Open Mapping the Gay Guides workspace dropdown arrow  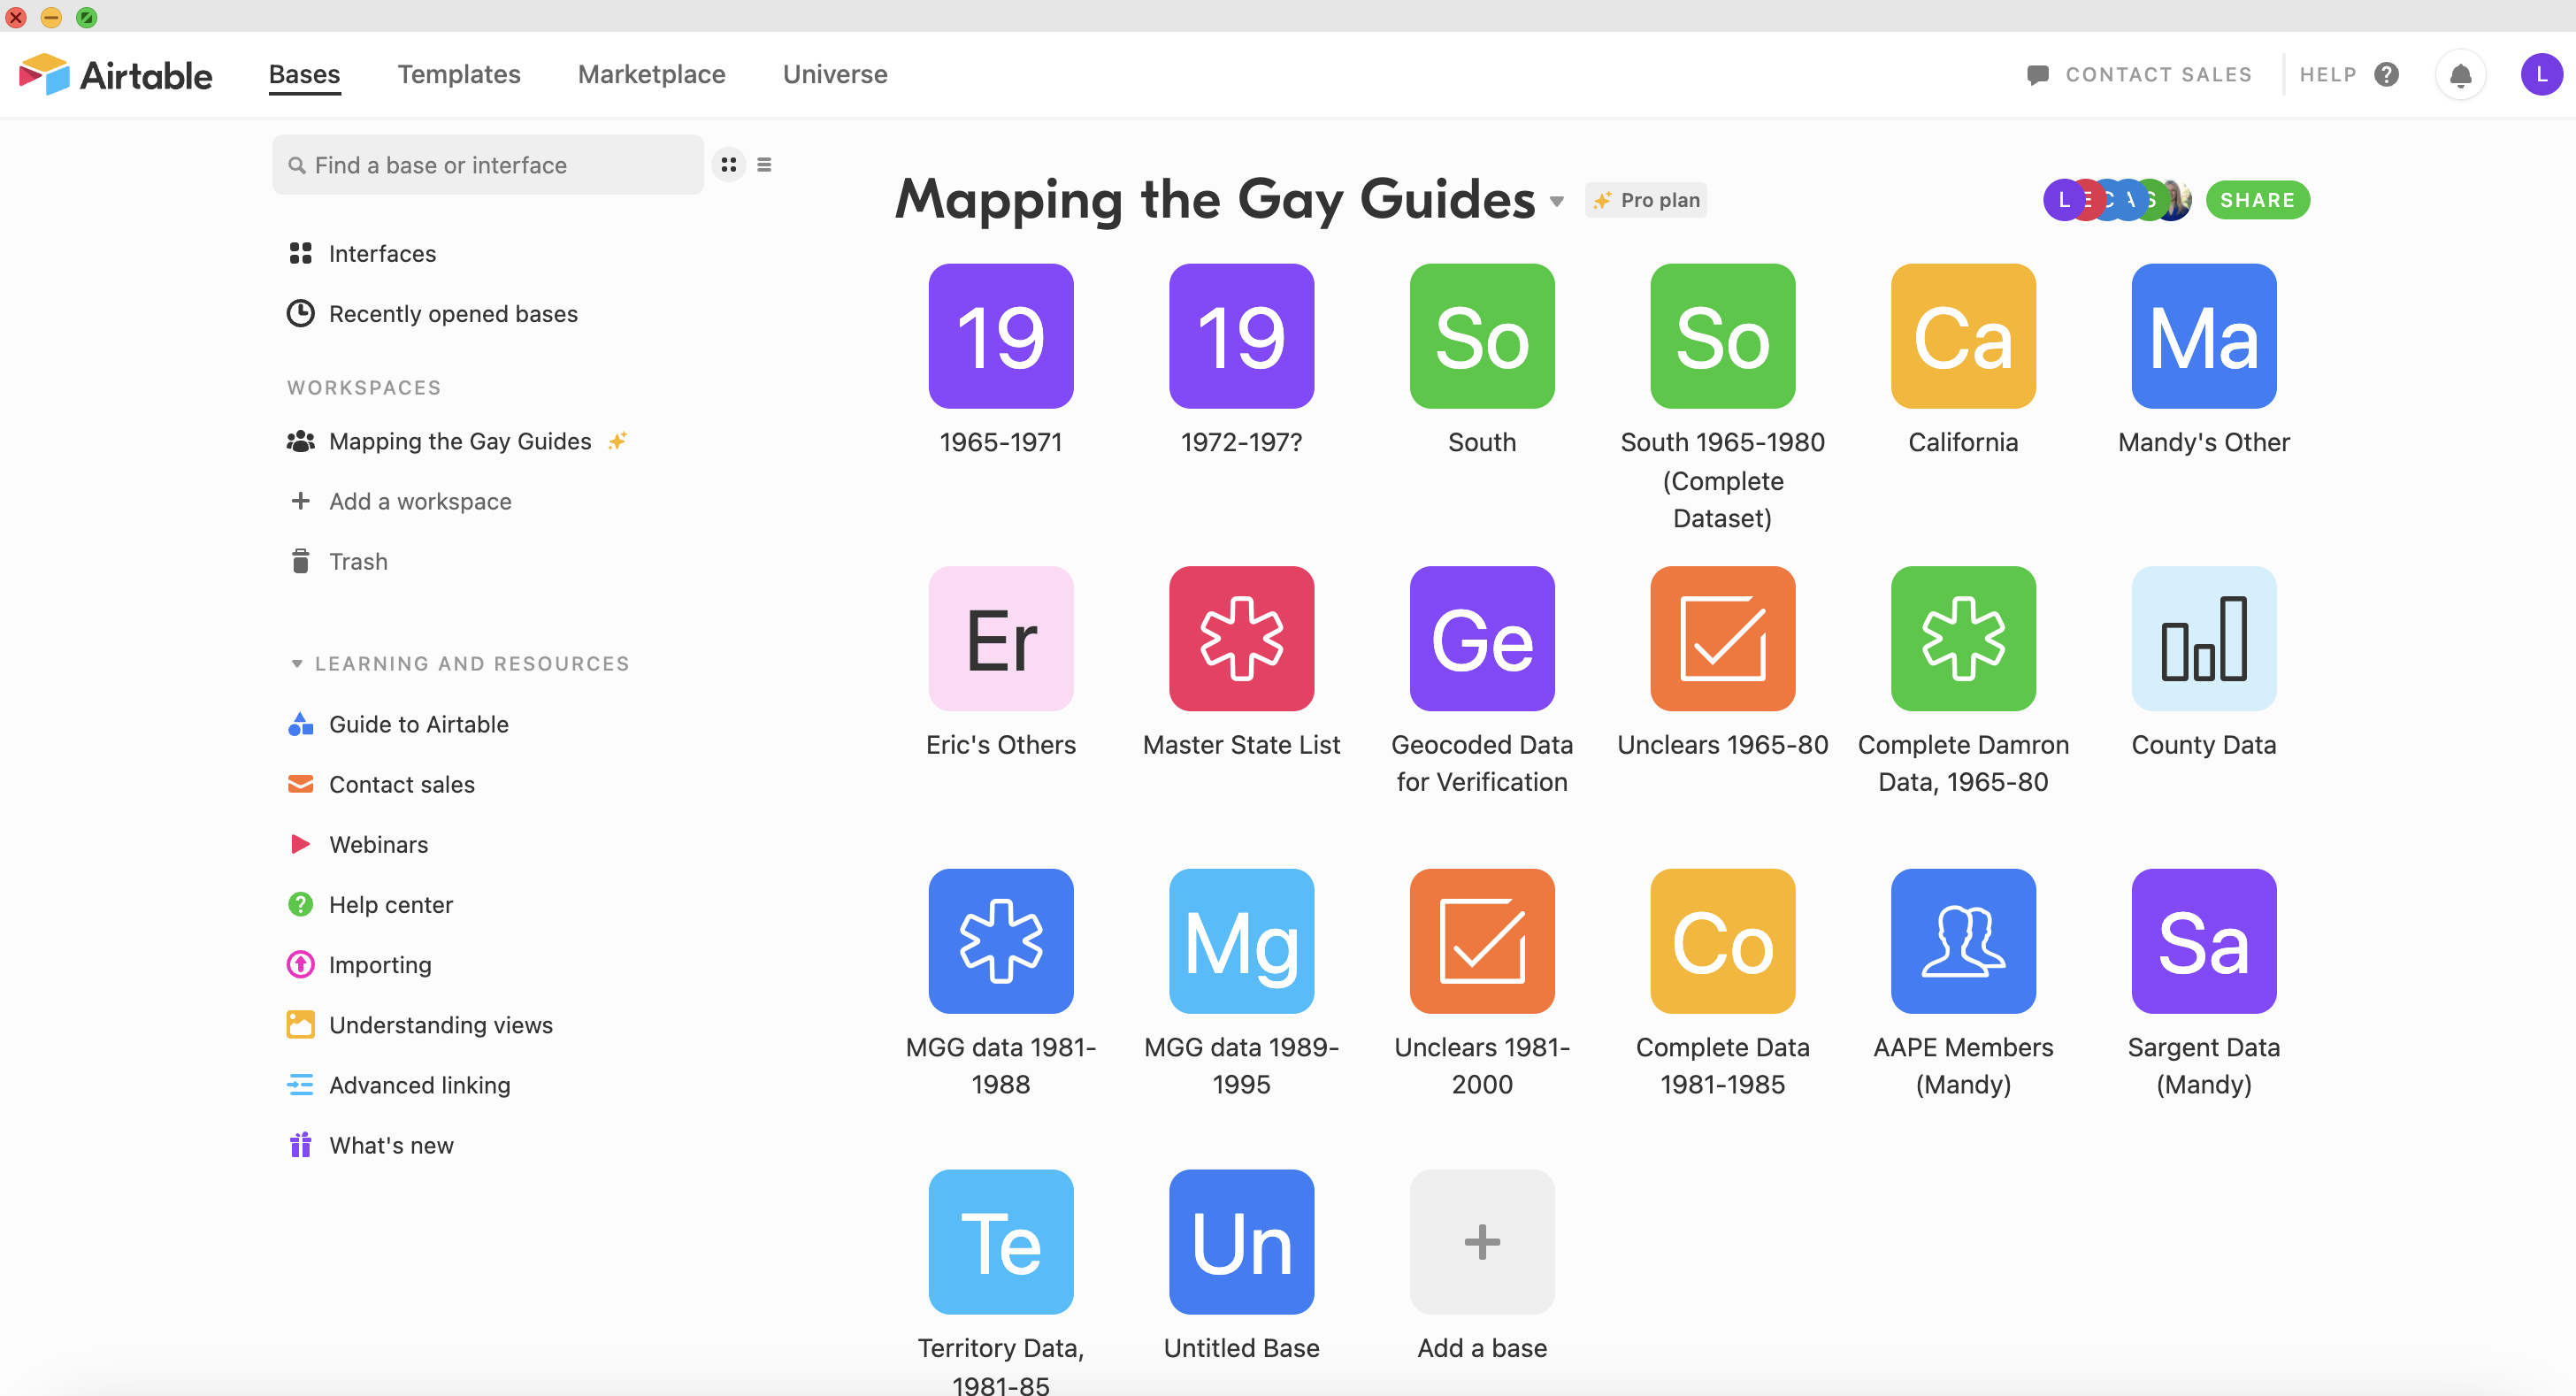(1556, 202)
